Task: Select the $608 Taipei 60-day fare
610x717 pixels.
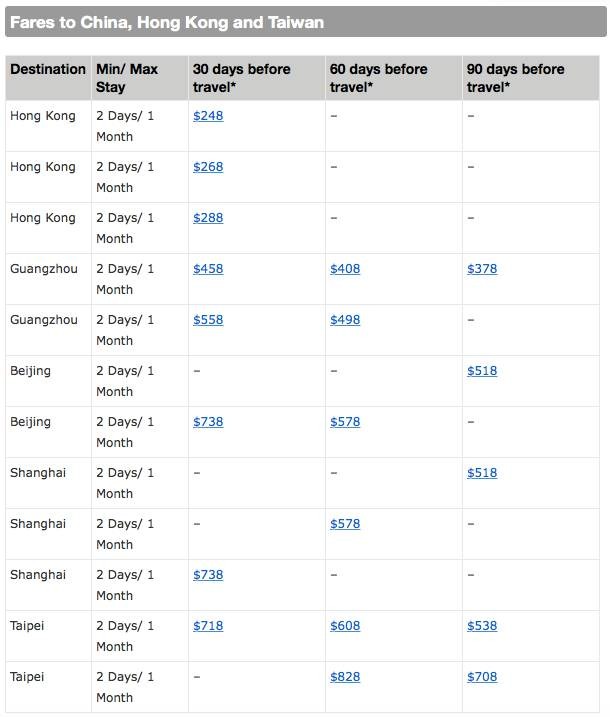Action: tap(345, 626)
